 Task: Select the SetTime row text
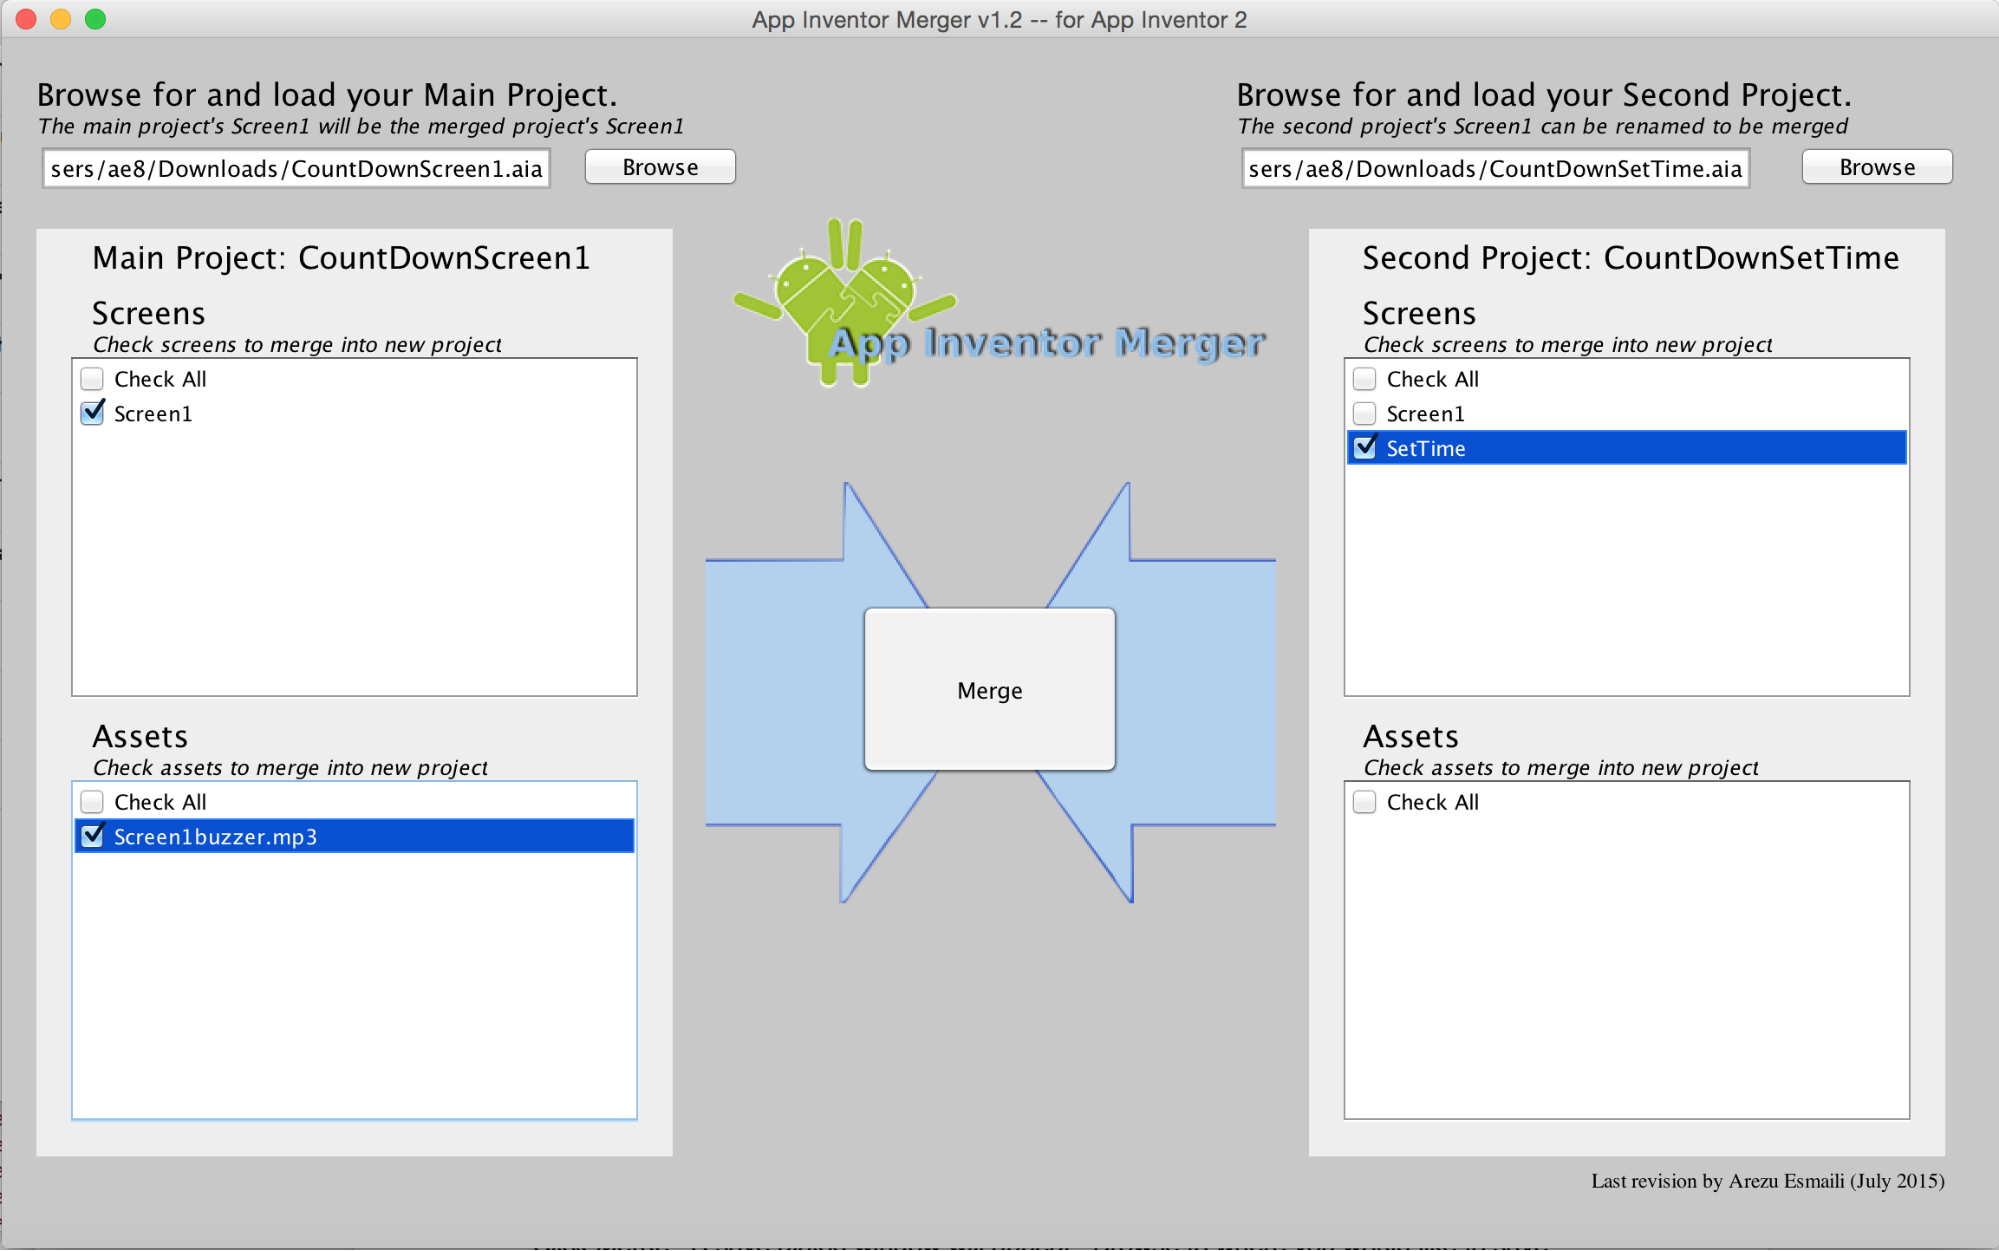[x=1426, y=448]
